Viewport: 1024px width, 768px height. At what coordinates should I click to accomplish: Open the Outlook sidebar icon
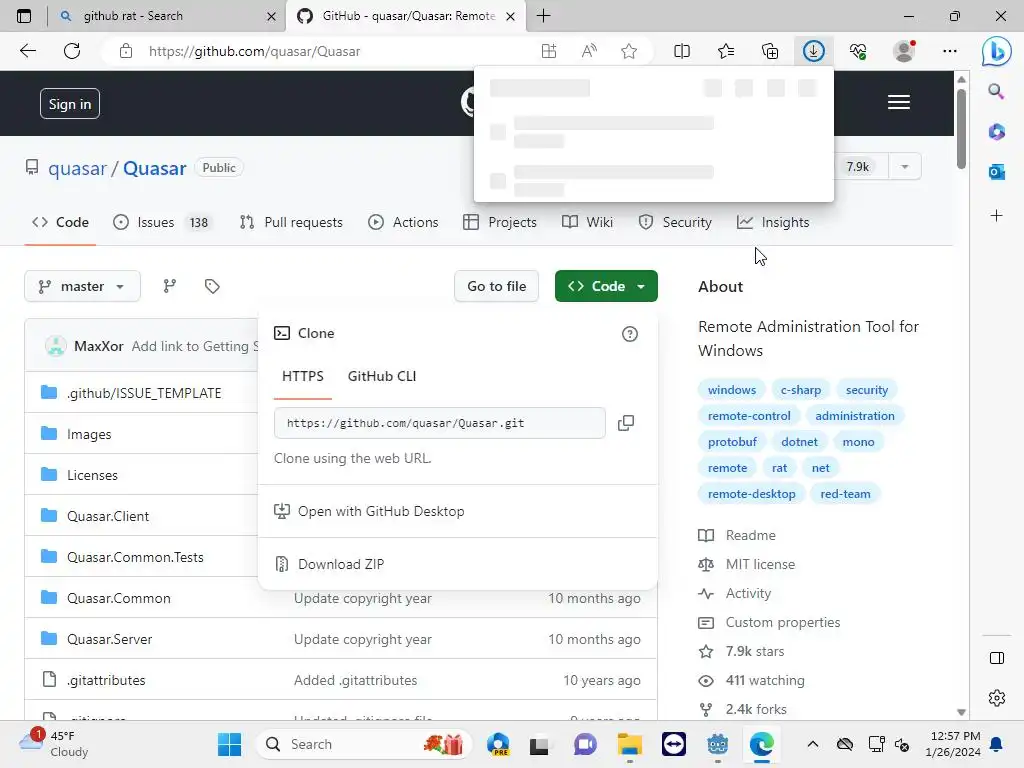(997, 172)
